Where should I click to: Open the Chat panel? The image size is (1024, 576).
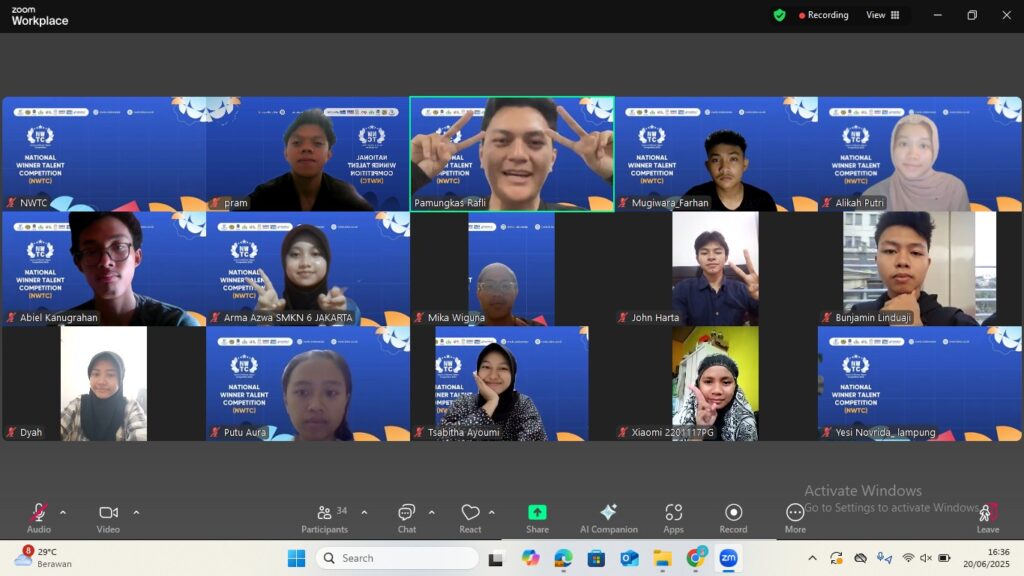tap(407, 519)
